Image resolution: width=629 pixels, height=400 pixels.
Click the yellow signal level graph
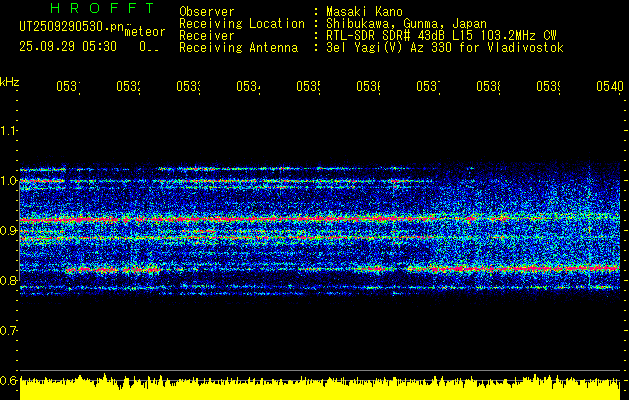(x=320, y=387)
